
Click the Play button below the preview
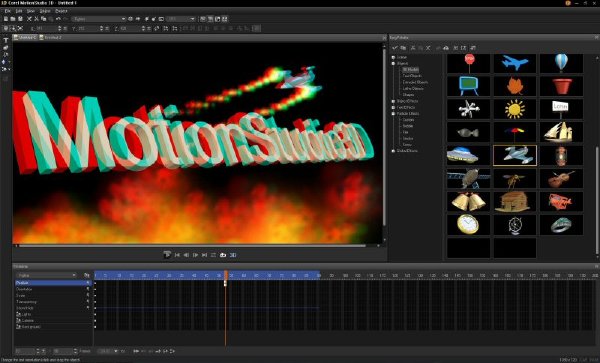167,255
